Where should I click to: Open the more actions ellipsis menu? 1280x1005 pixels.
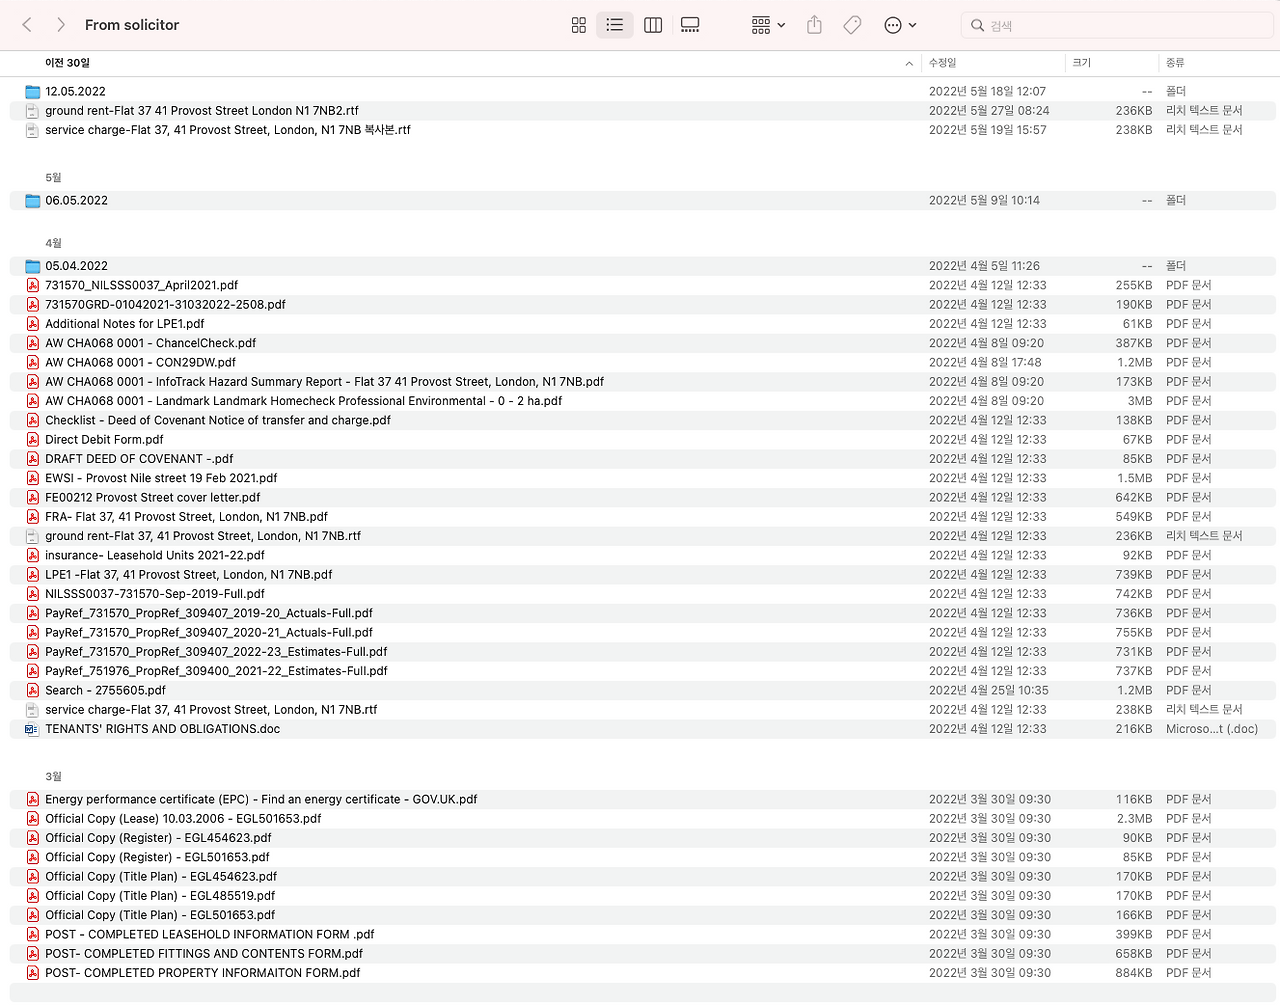tap(900, 25)
